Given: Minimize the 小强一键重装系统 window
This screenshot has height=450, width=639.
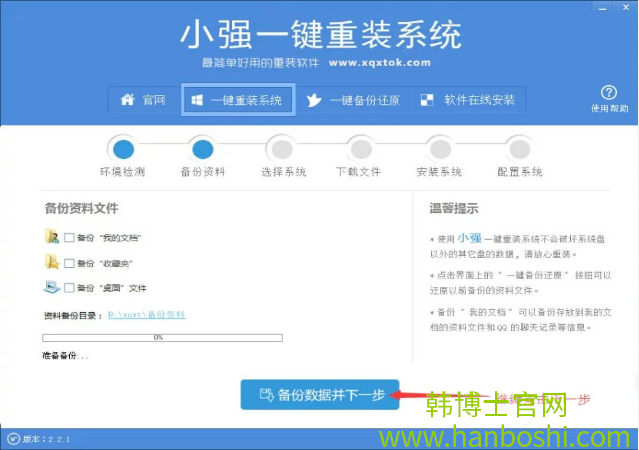Looking at the screenshot, I should (x=603, y=8).
